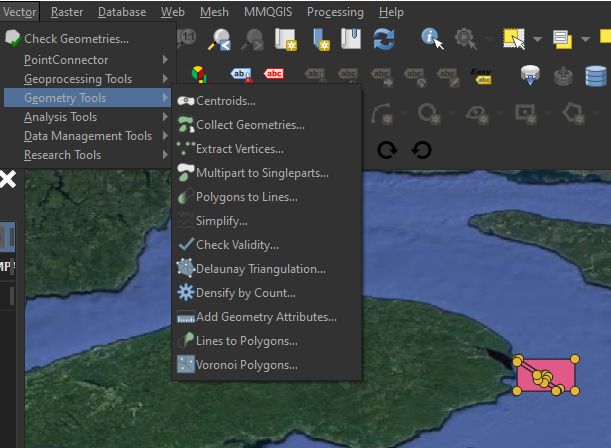Click the New Spatial Bookmark icon
Viewport: 611px width, 448px height.
tap(321, 39)
